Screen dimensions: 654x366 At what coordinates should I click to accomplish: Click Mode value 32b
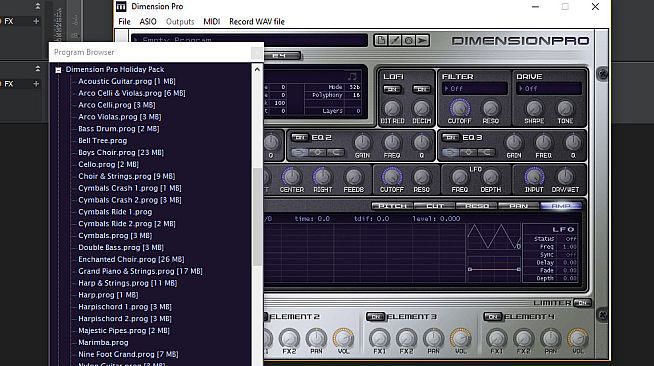pos(355,87)
